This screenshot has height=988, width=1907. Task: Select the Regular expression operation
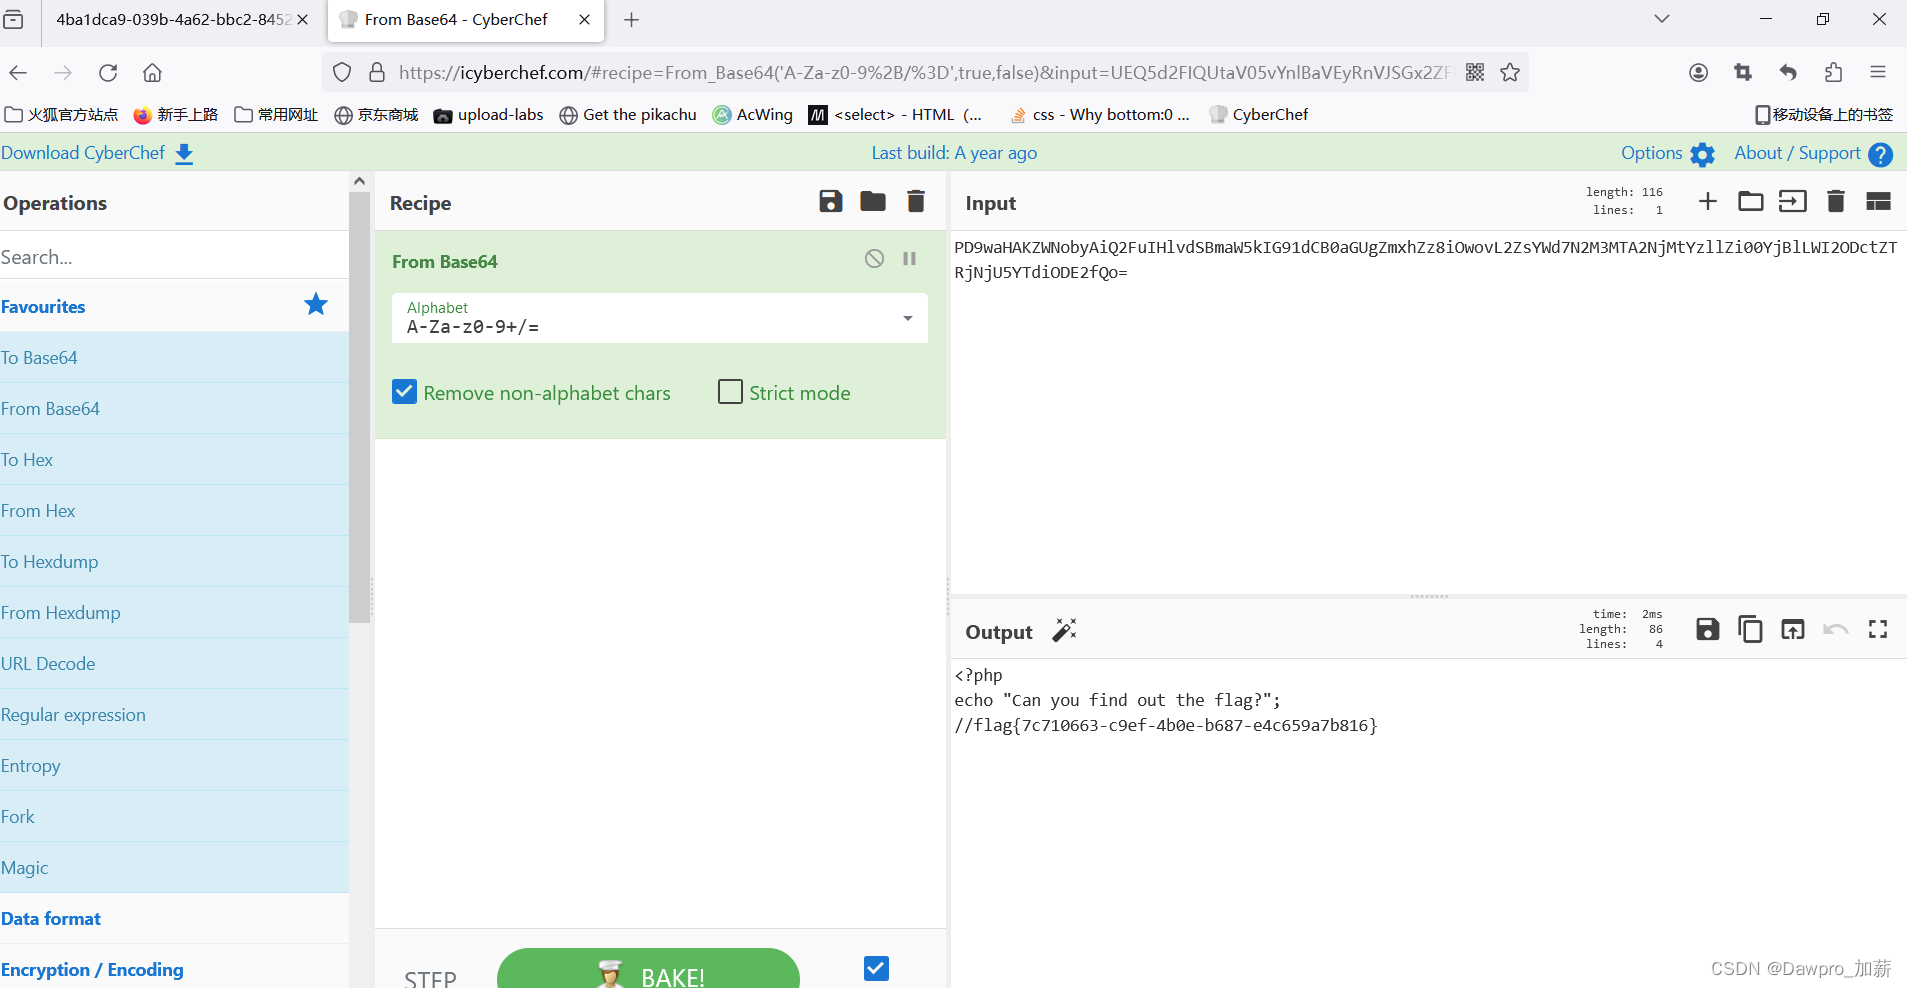coord(174,715)
